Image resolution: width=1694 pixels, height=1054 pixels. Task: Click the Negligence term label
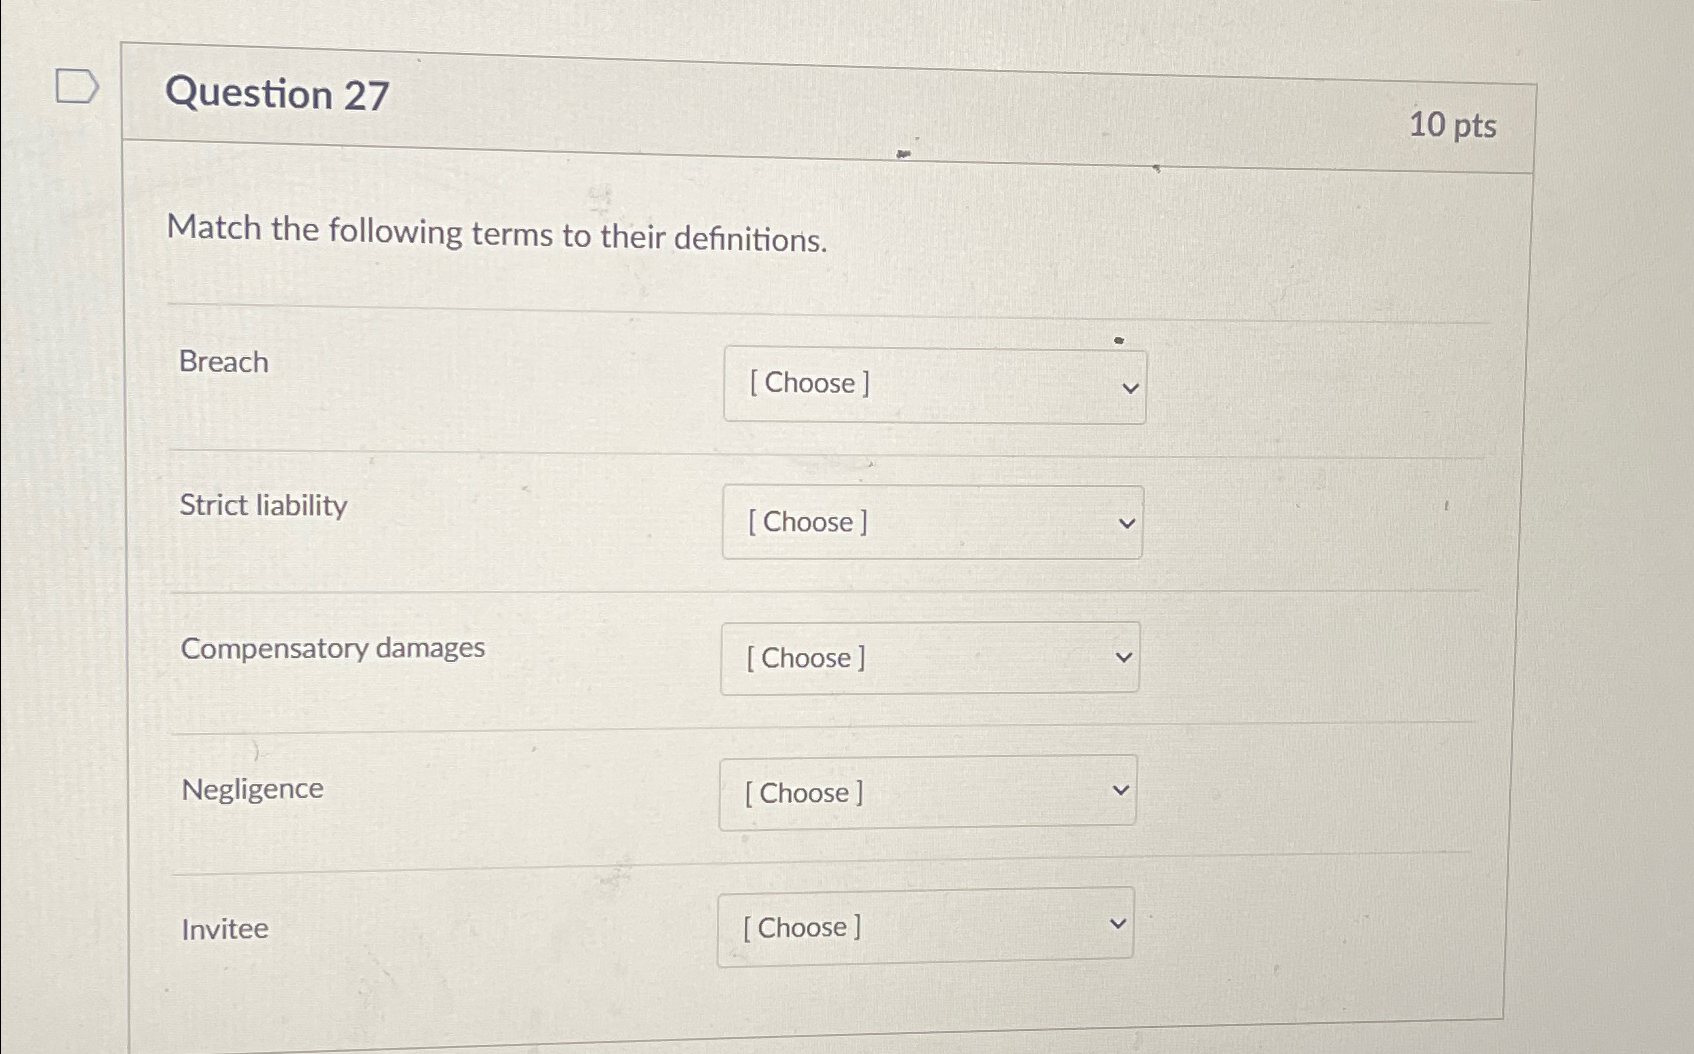(x=251, y=788)
